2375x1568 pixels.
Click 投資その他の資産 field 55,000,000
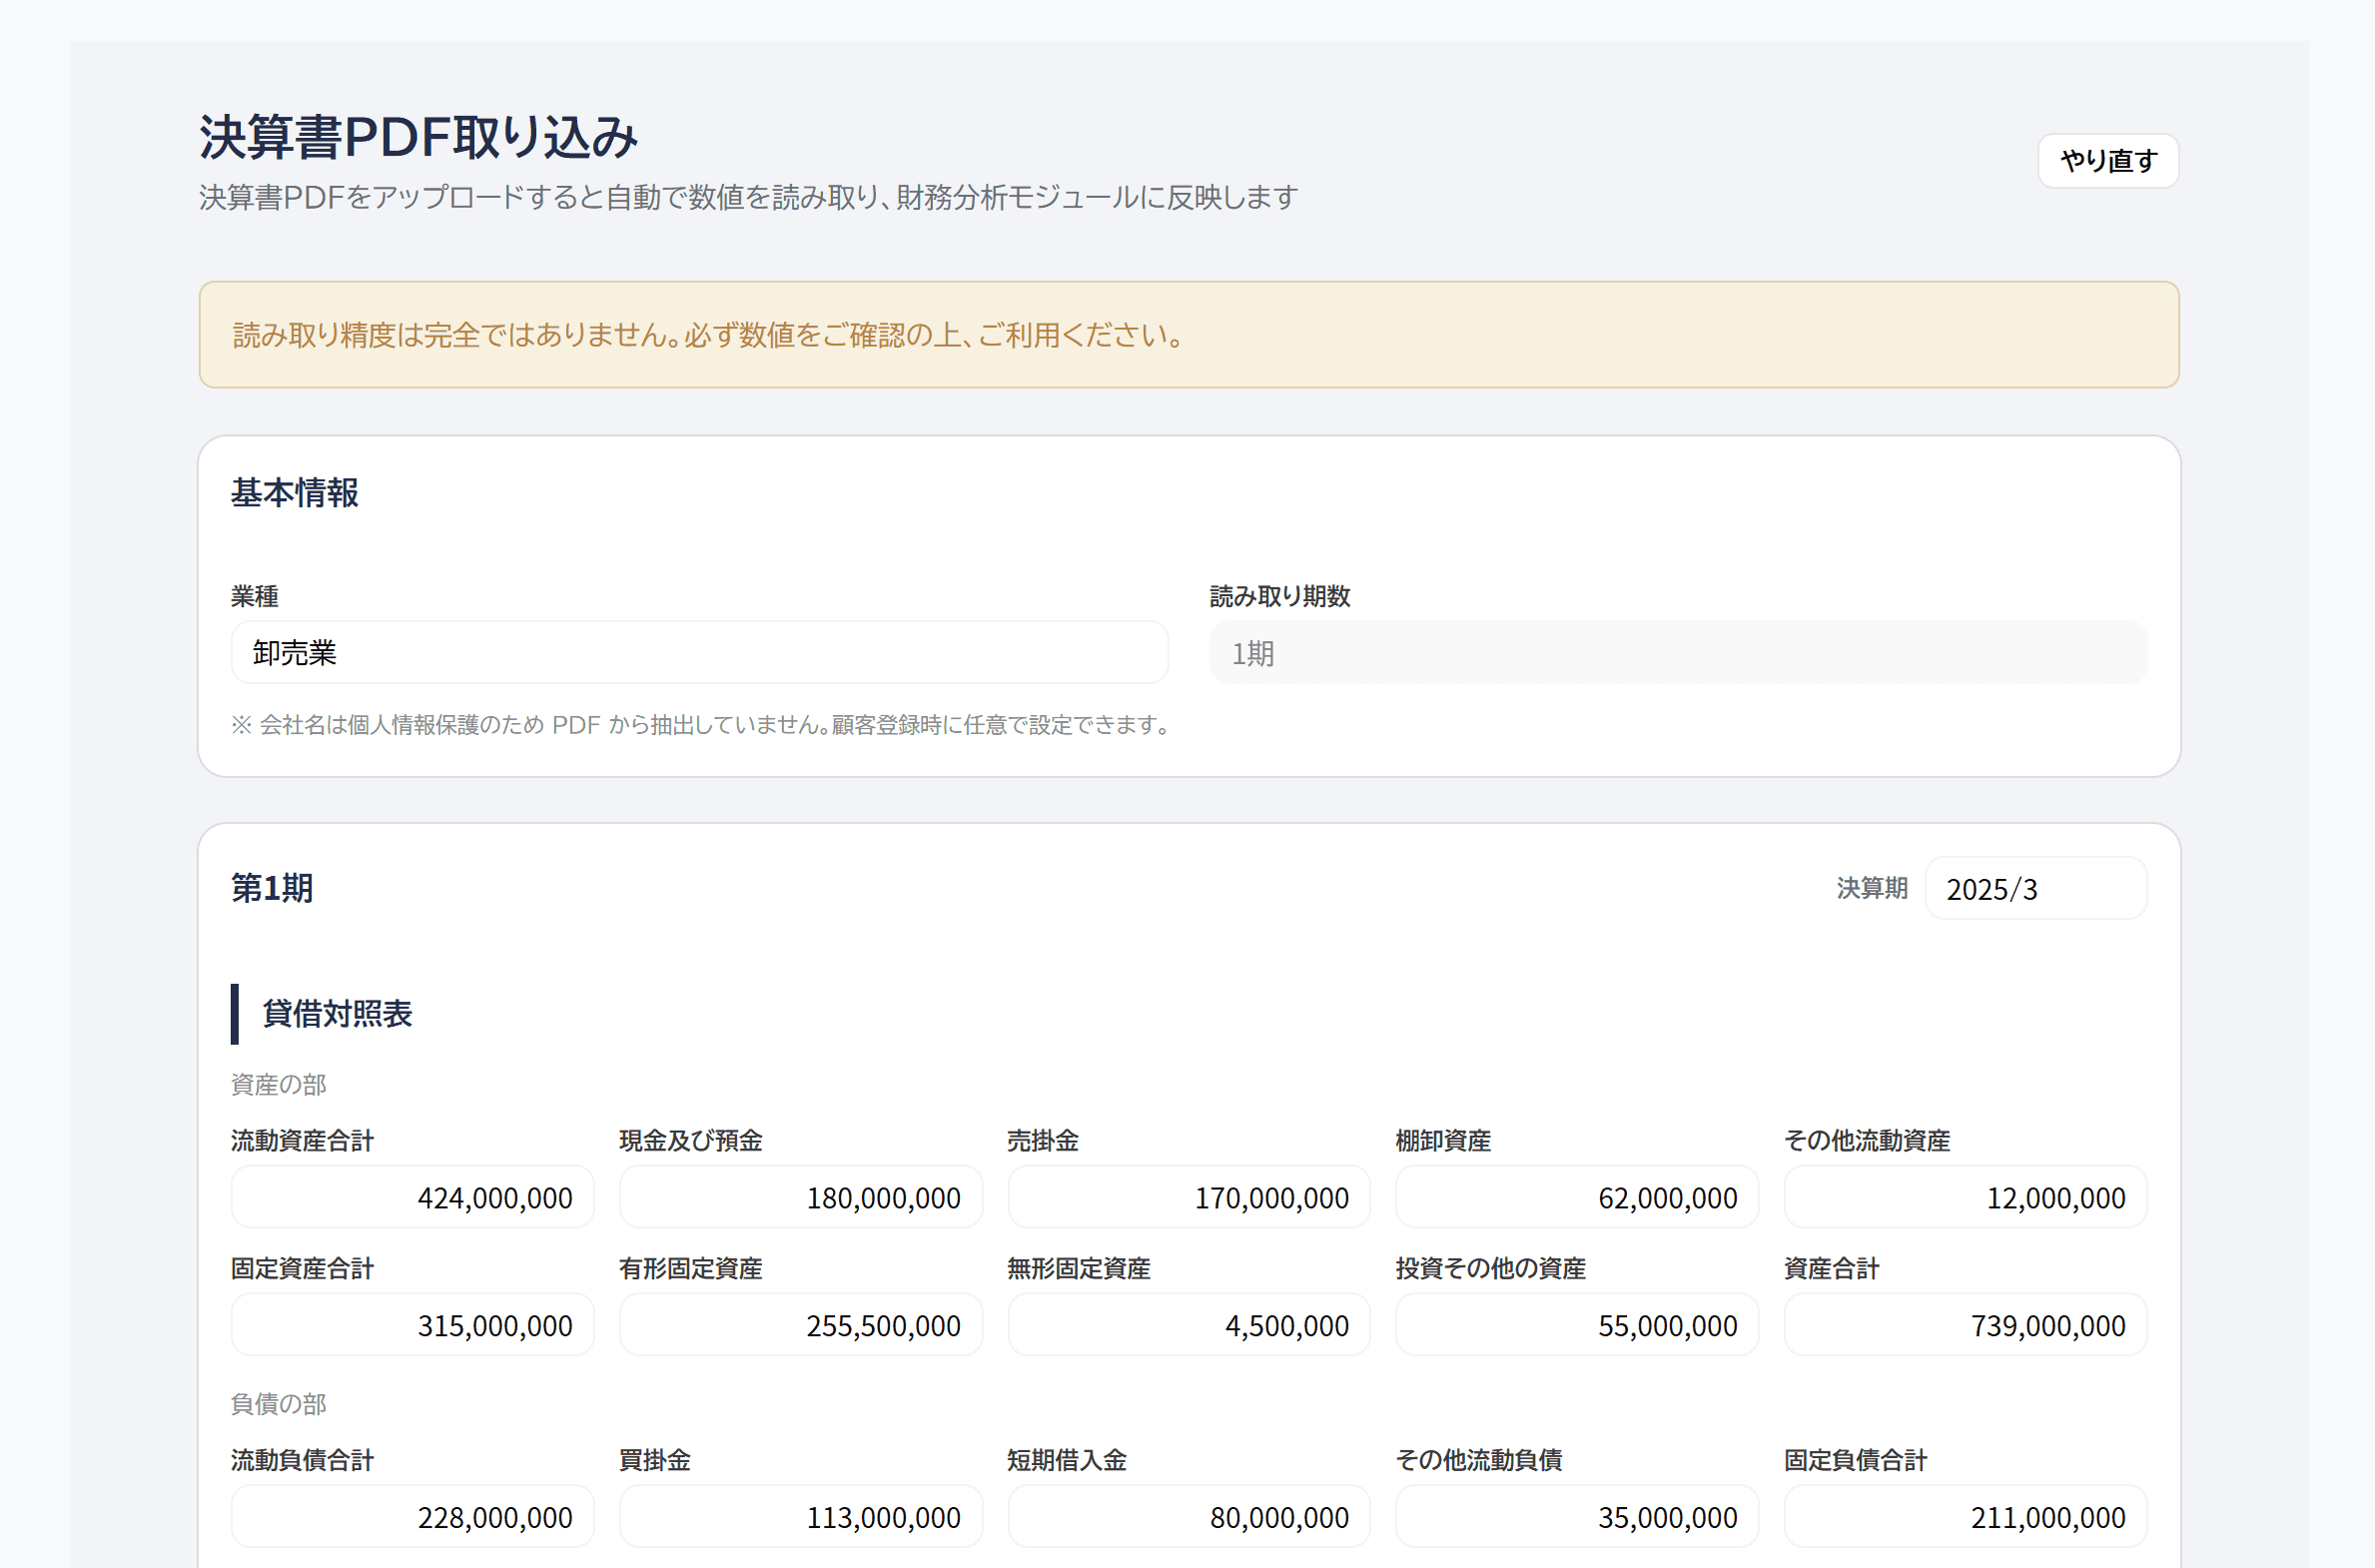(x=1577, y=1325)
